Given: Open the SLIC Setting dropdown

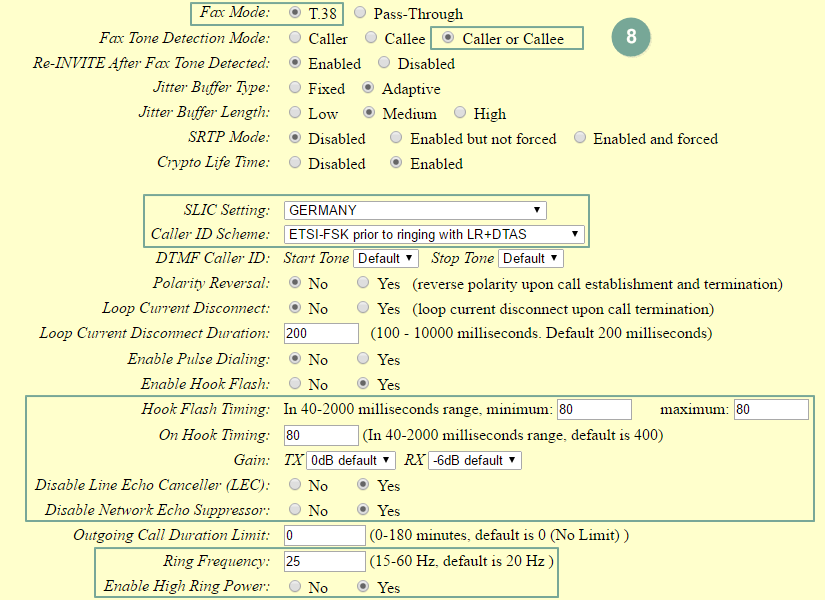Looking at the screenshot, I should click(415, 210).
